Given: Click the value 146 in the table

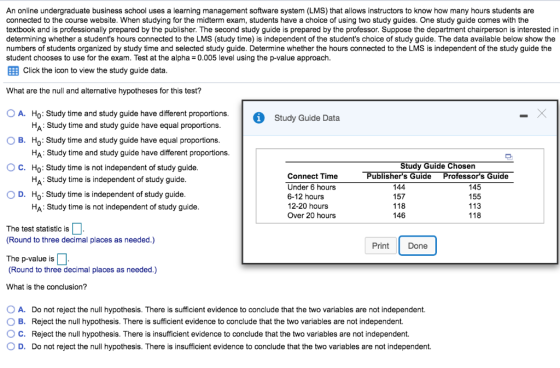Looking at the screenshot, I should click(x=399, y=215).
